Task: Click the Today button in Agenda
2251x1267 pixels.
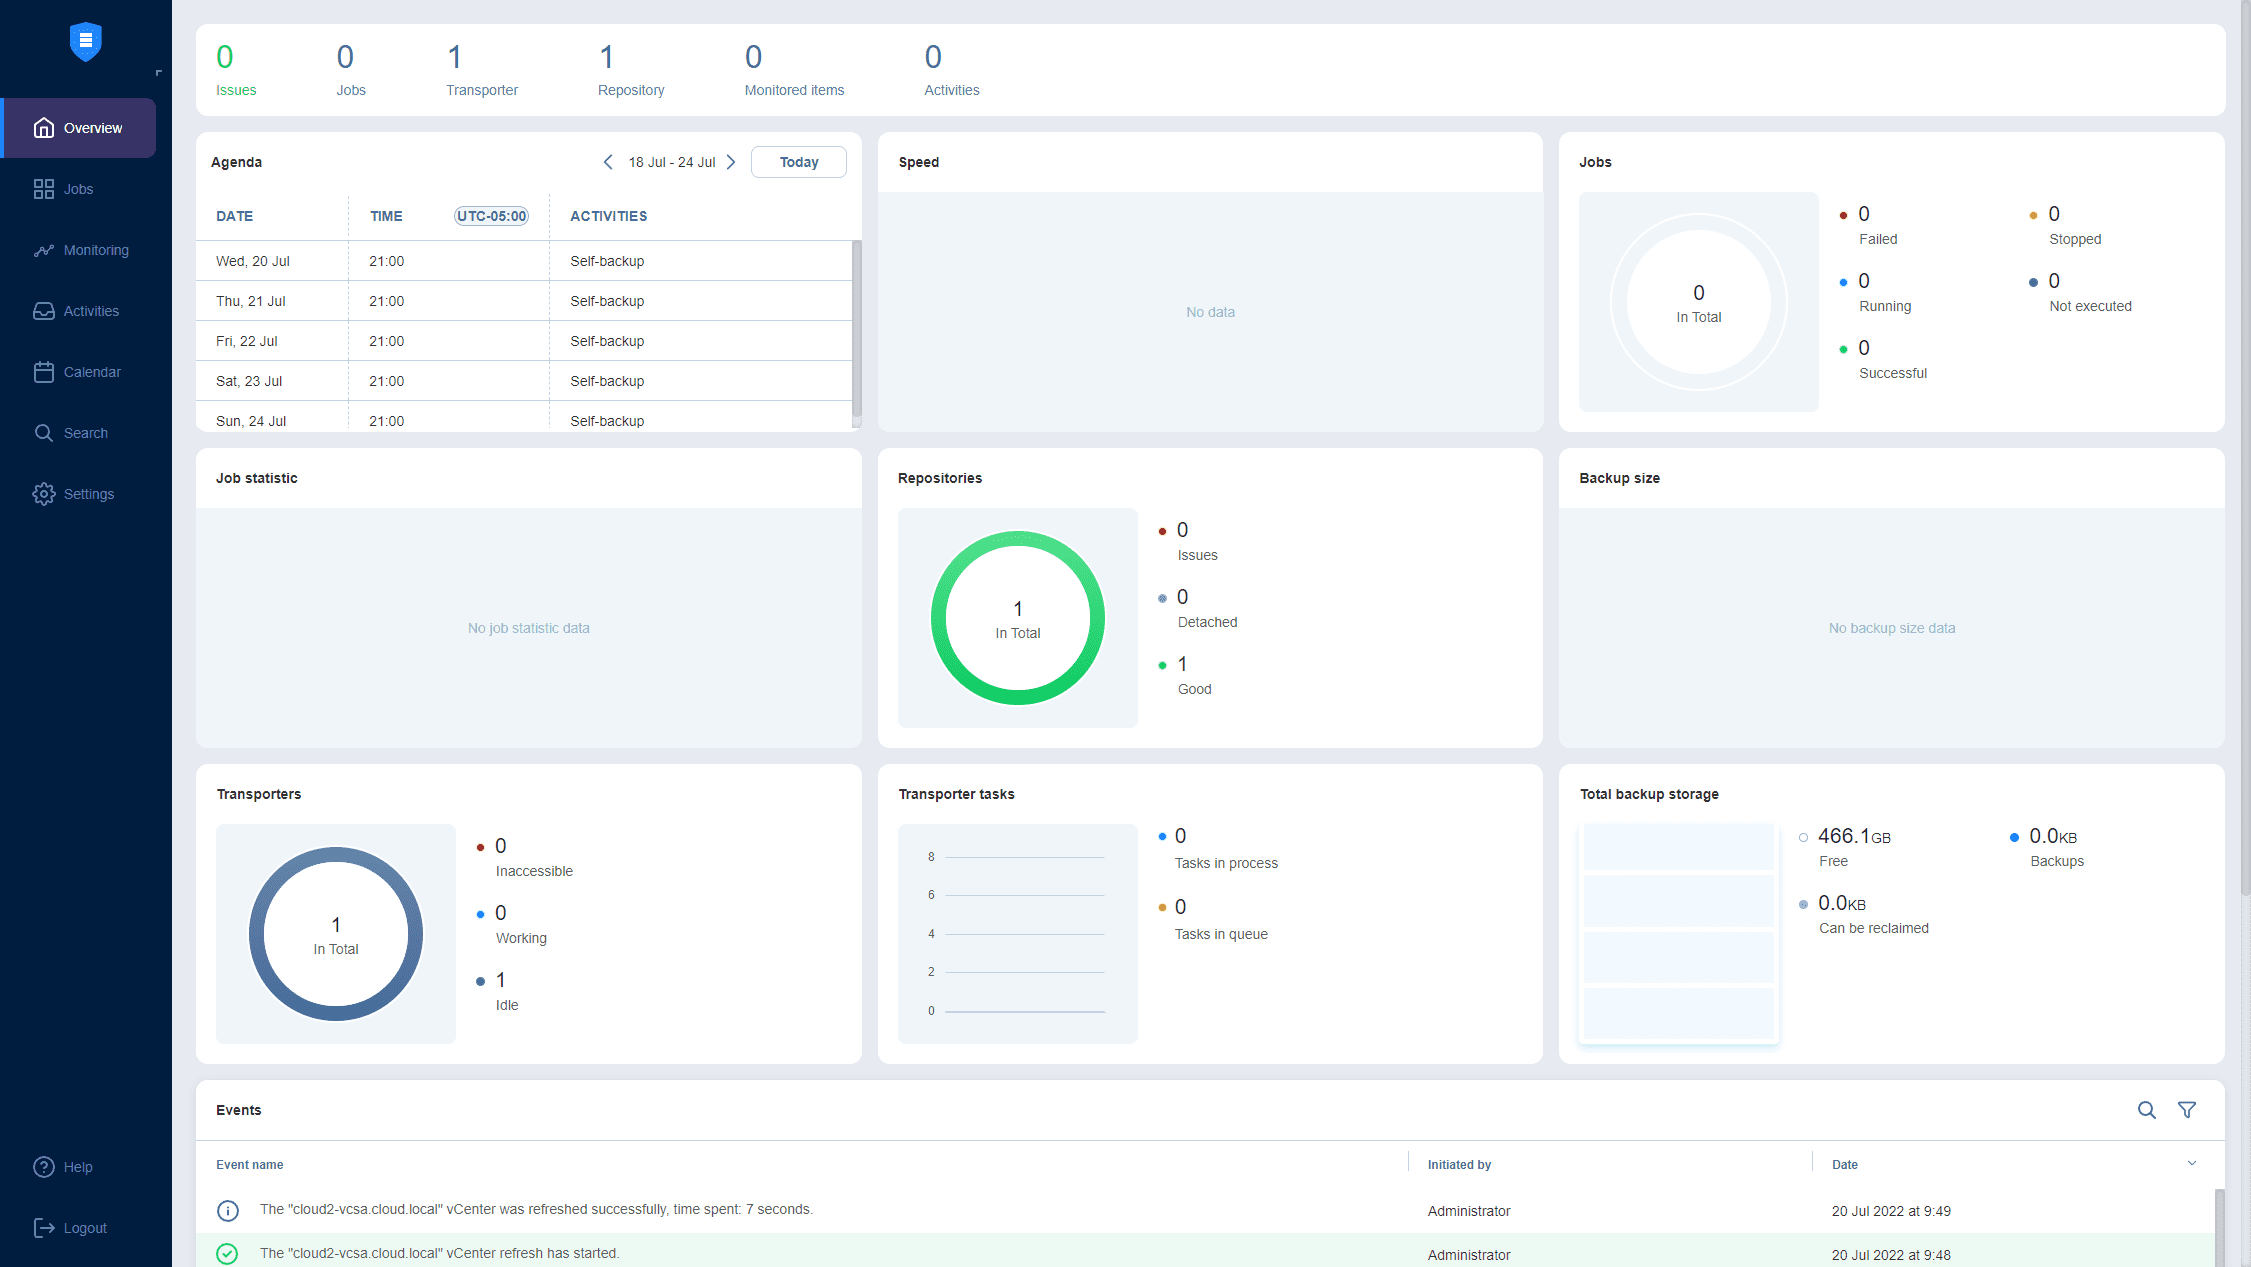Action: click(798, 162)
